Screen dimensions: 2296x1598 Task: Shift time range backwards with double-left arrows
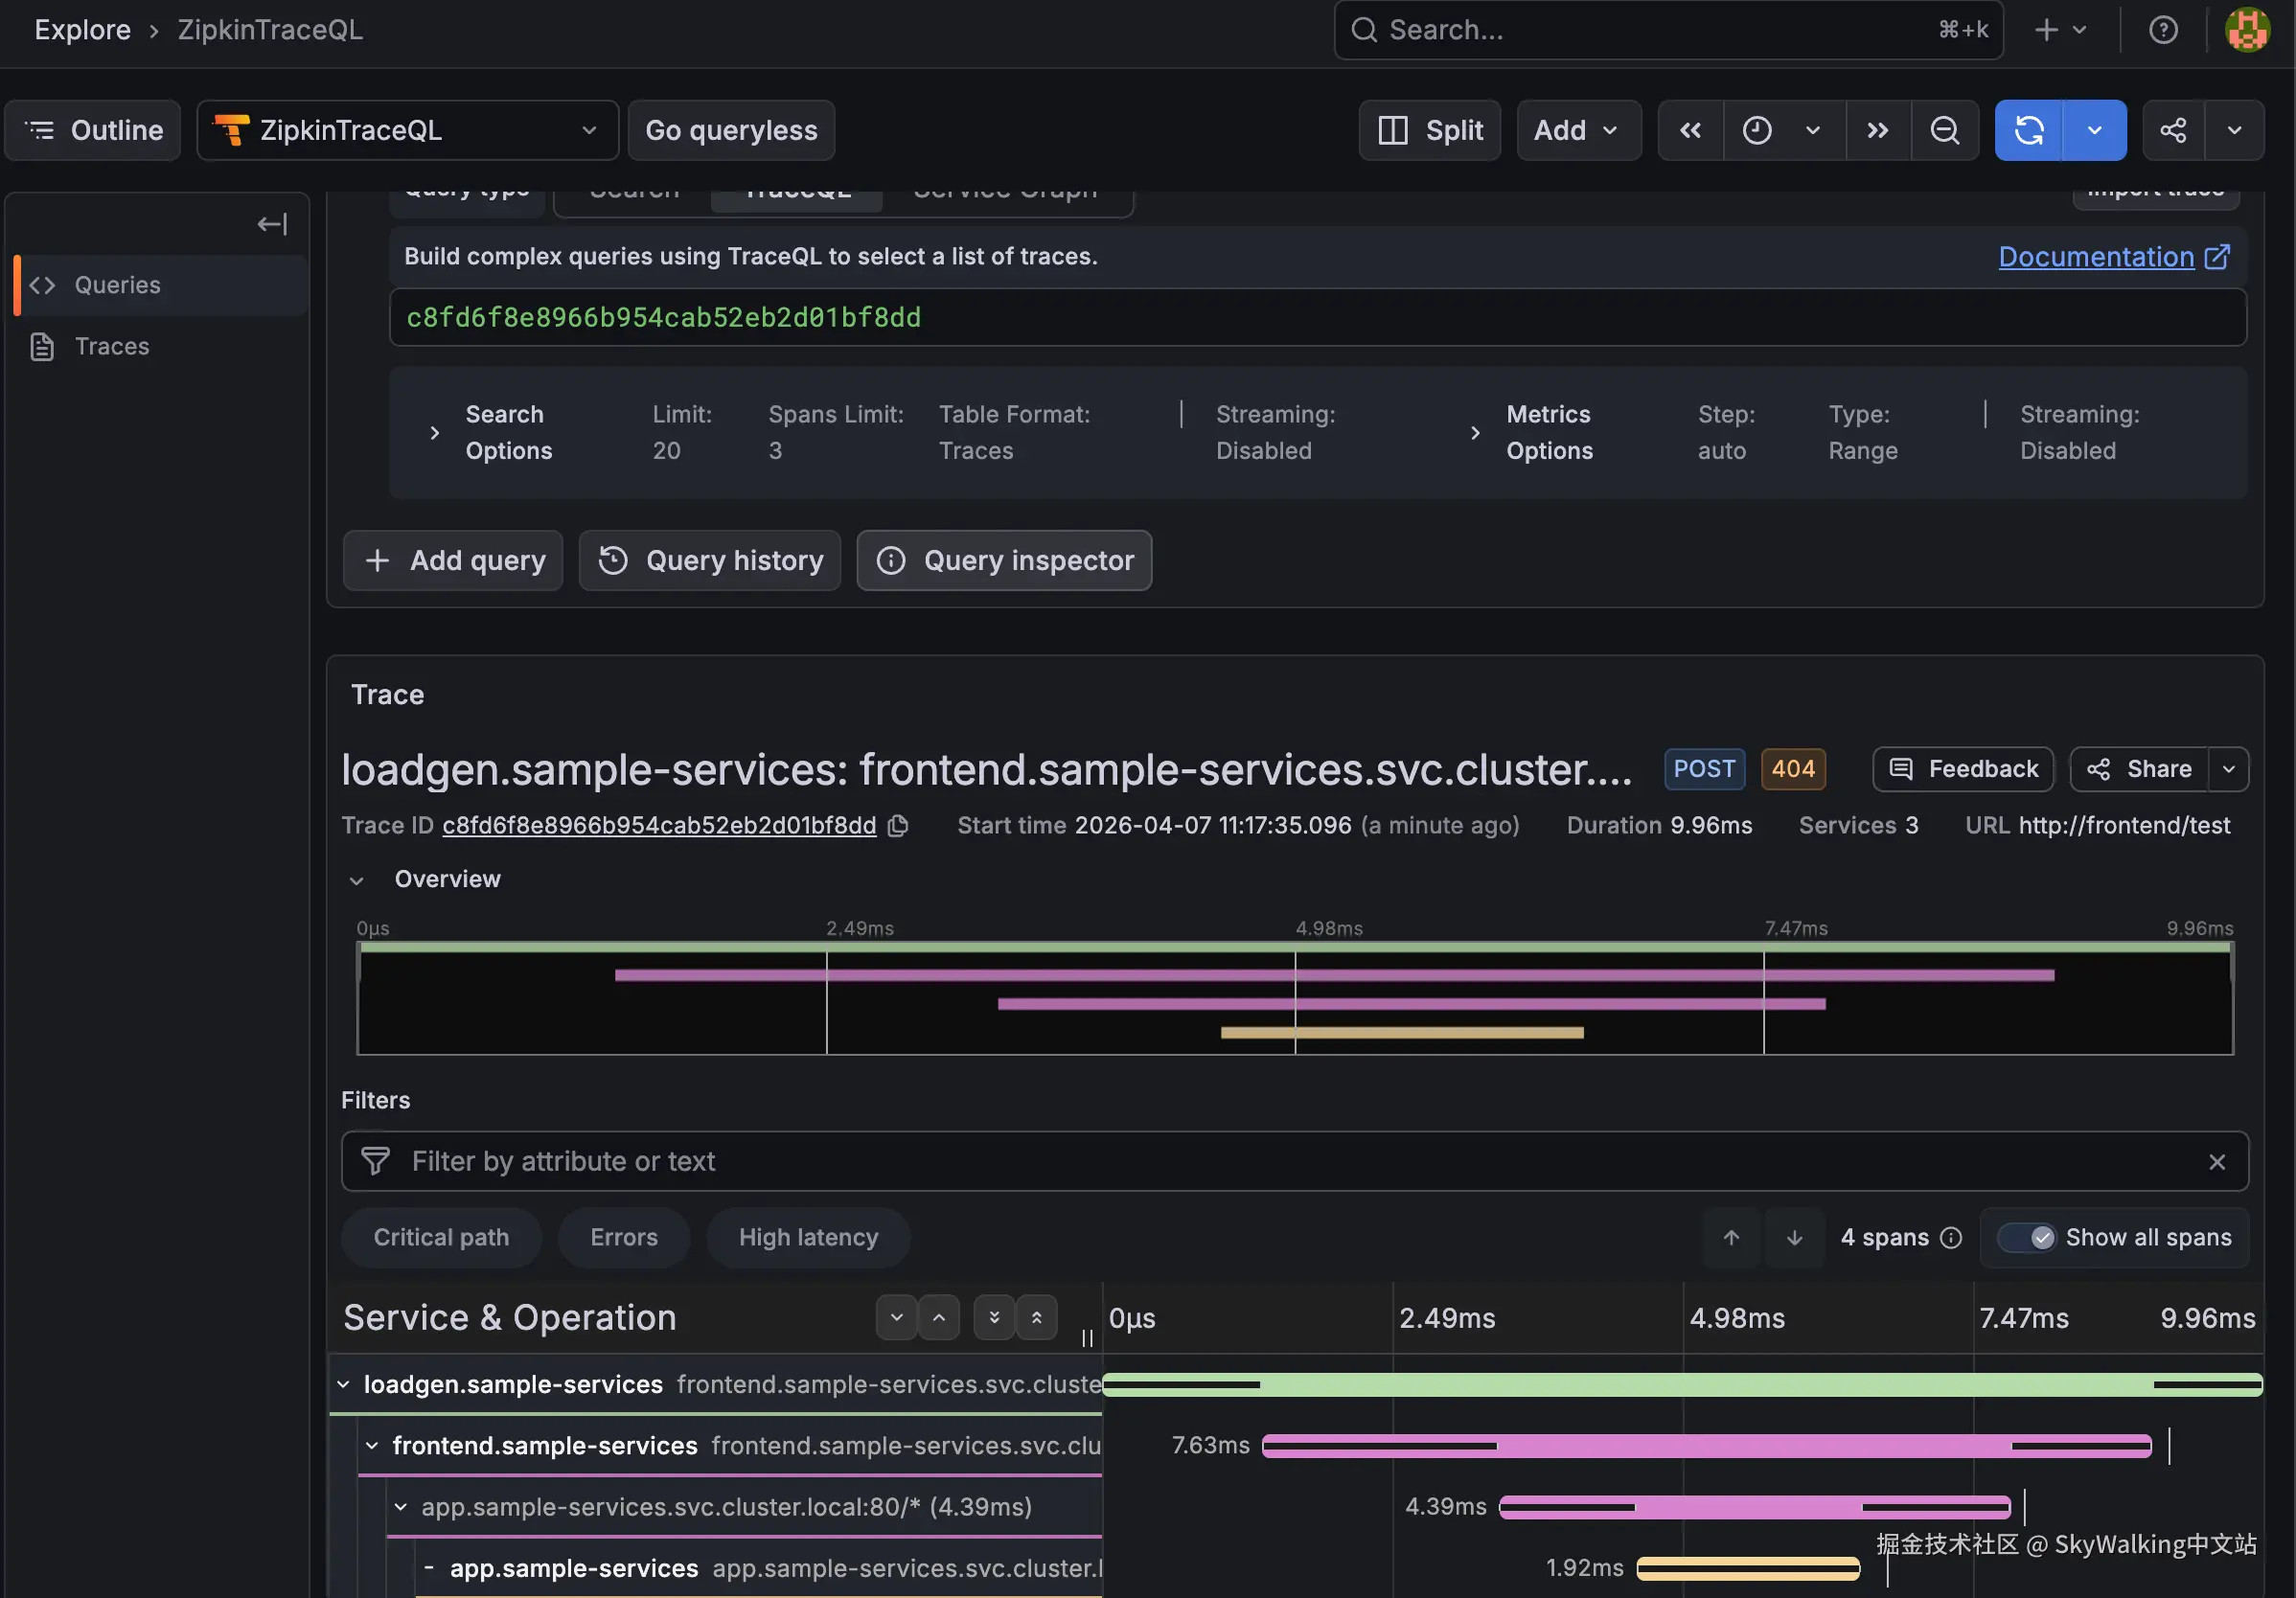click(1690, 130)
